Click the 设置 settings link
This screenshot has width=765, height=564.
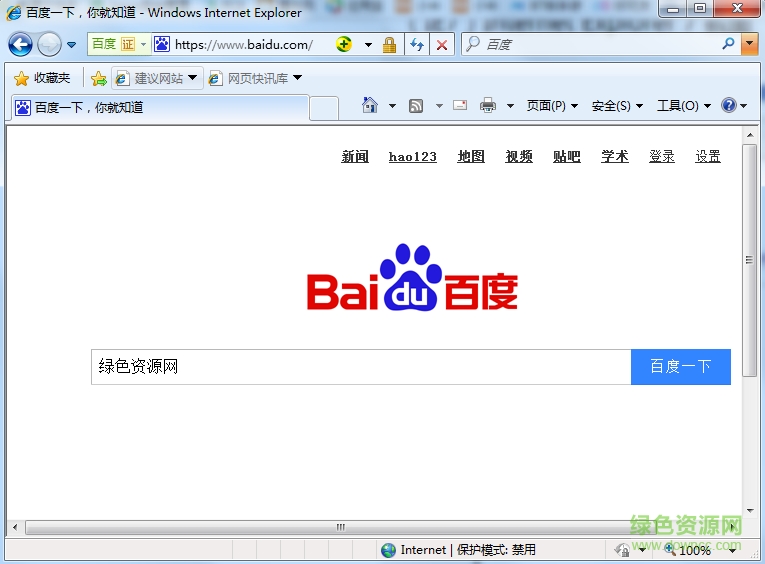click(708, 157)
